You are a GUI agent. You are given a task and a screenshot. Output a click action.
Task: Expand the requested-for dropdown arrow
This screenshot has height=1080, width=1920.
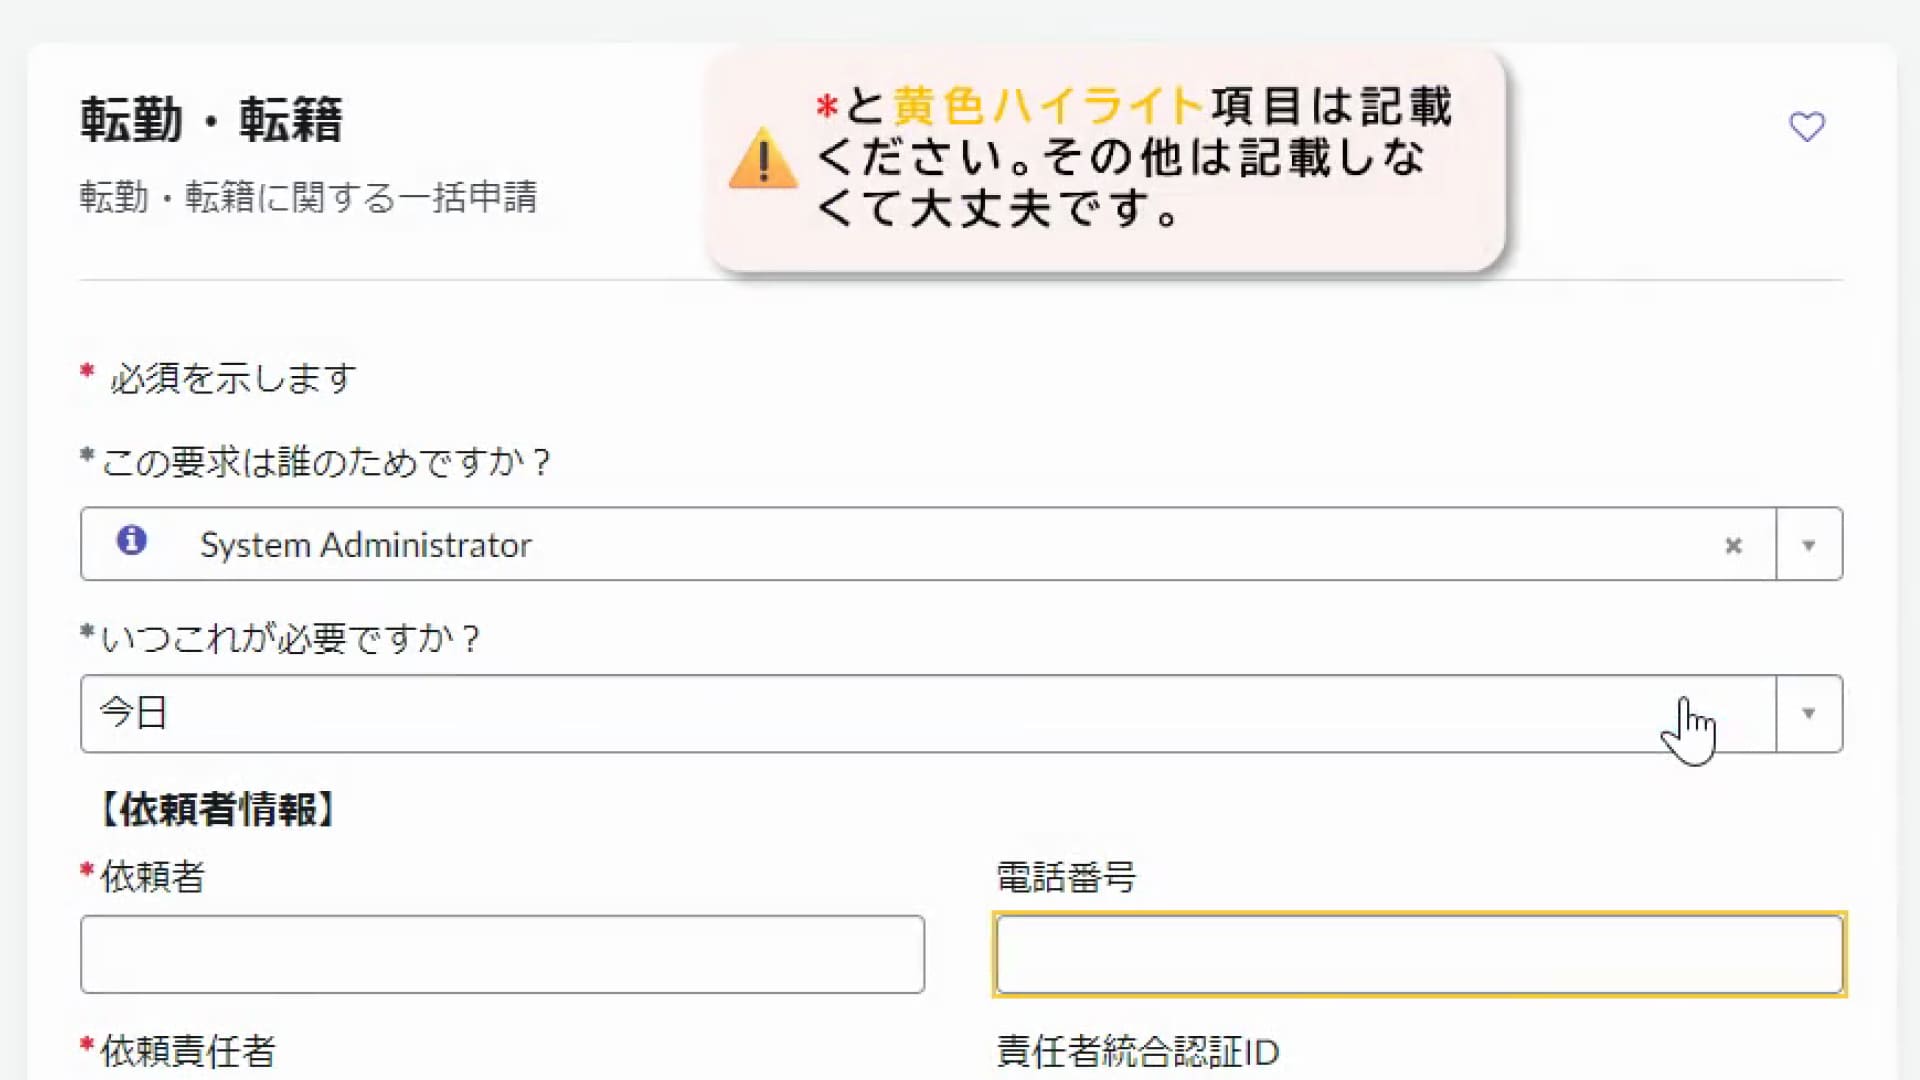pos(1808,545)
